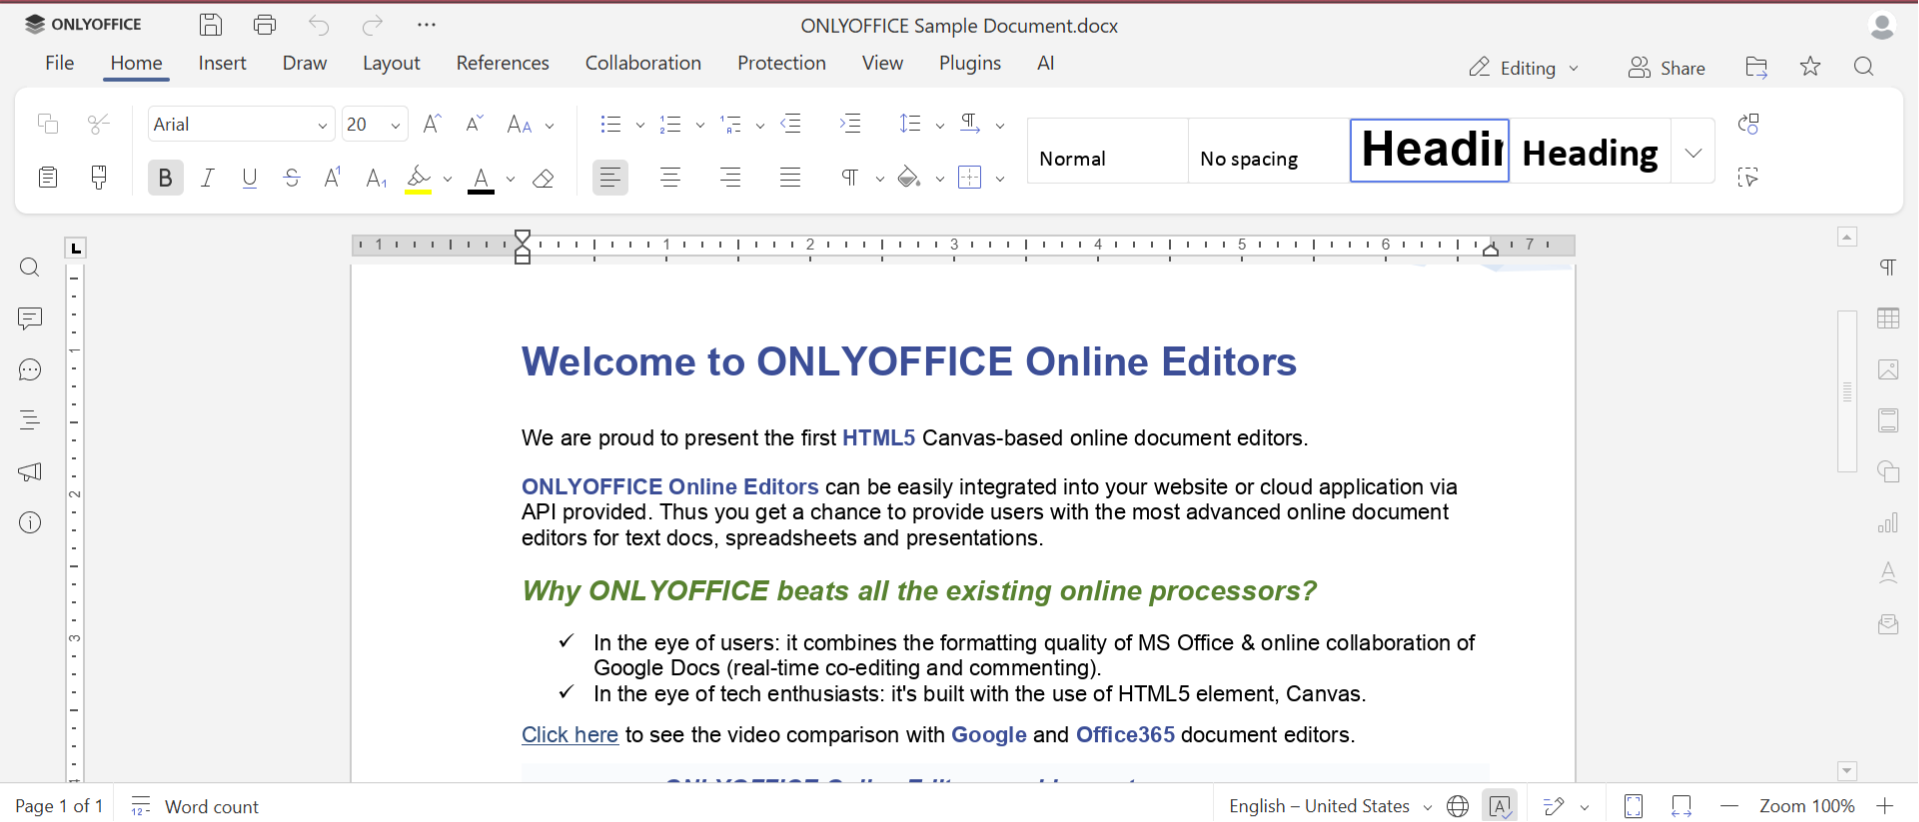This screenshot has width=1919, height=822.
Task: Open table settings in right sidebar
Action: pos(1888,319)
